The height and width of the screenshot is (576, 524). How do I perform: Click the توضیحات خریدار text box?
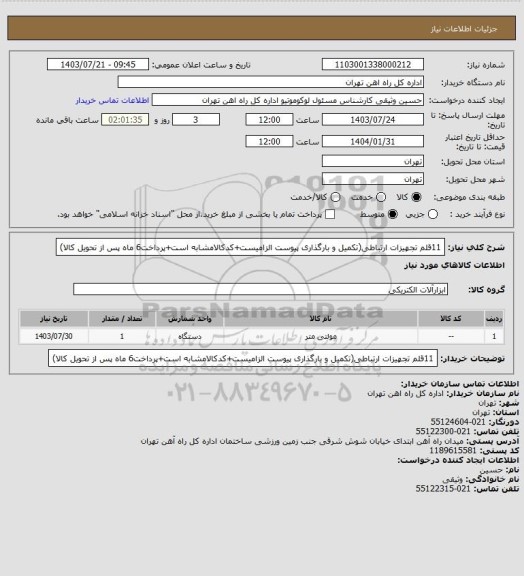243,358
